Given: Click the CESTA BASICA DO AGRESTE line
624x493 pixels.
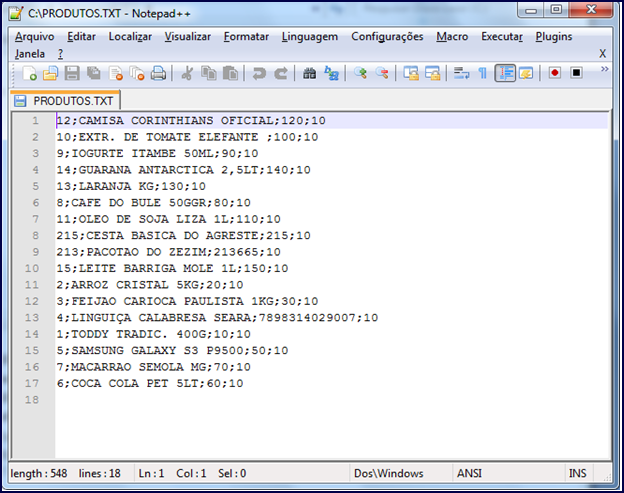Looking at the screenshot, I should point(183,236).
